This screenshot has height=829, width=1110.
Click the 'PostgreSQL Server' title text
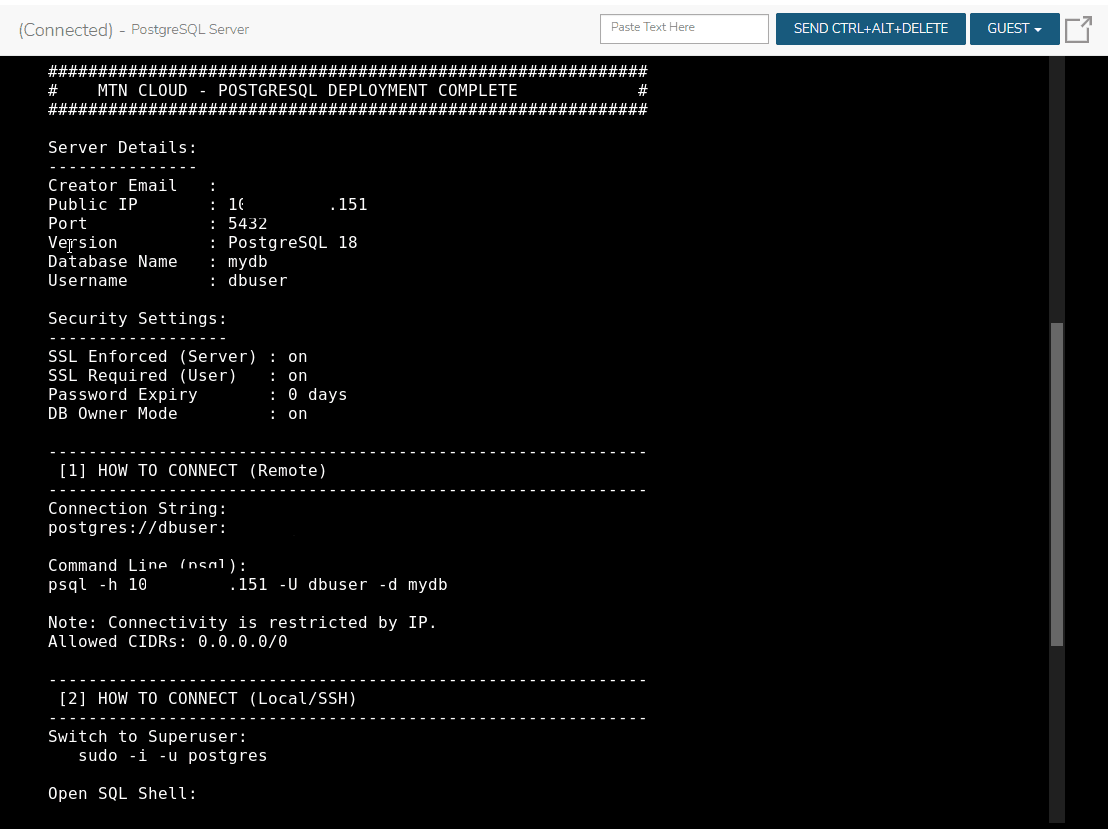click(x=190, y=30)
